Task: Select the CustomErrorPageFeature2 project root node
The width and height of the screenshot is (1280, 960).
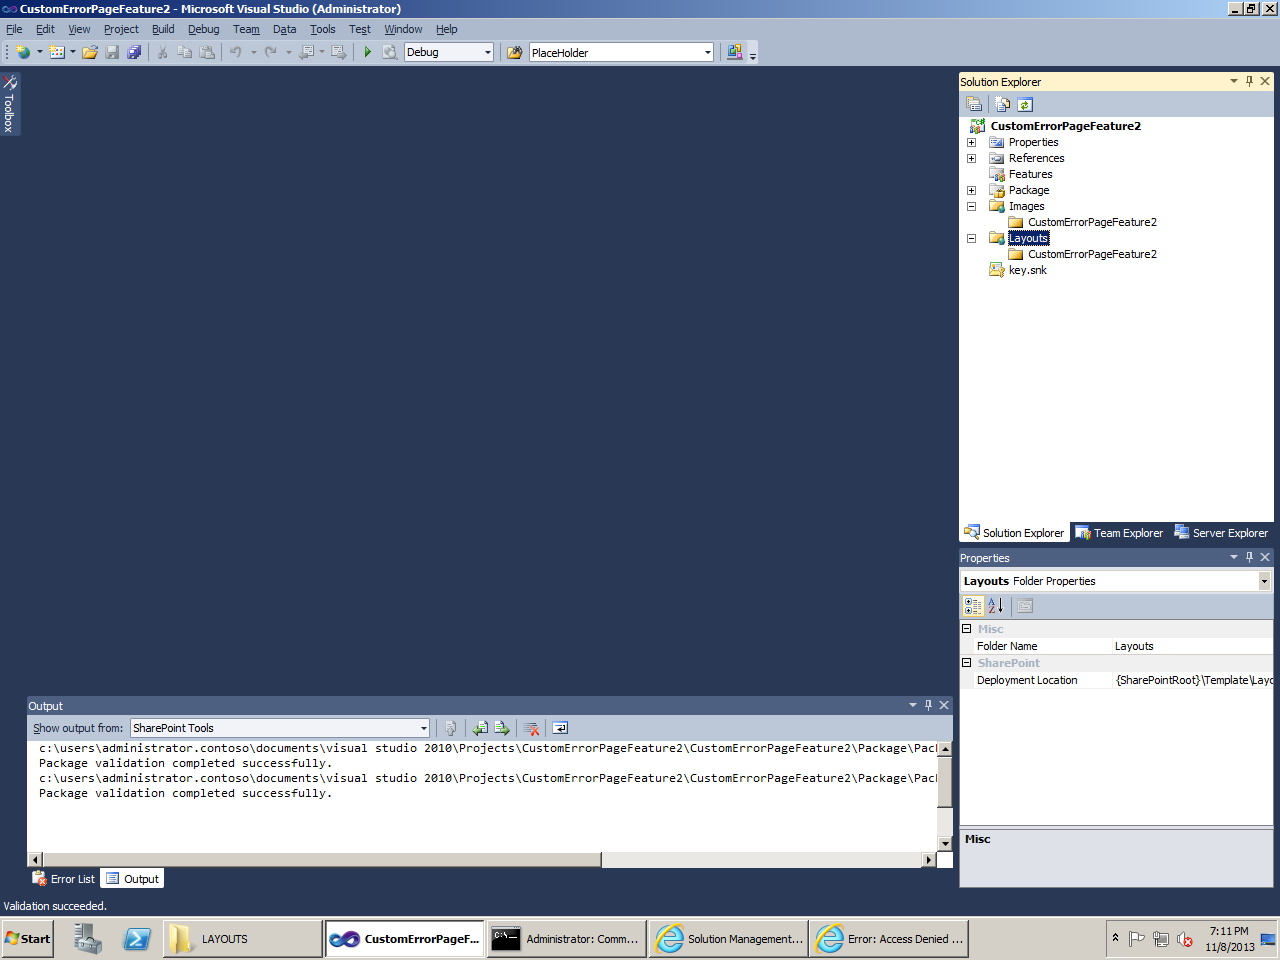Action: 1065,126
